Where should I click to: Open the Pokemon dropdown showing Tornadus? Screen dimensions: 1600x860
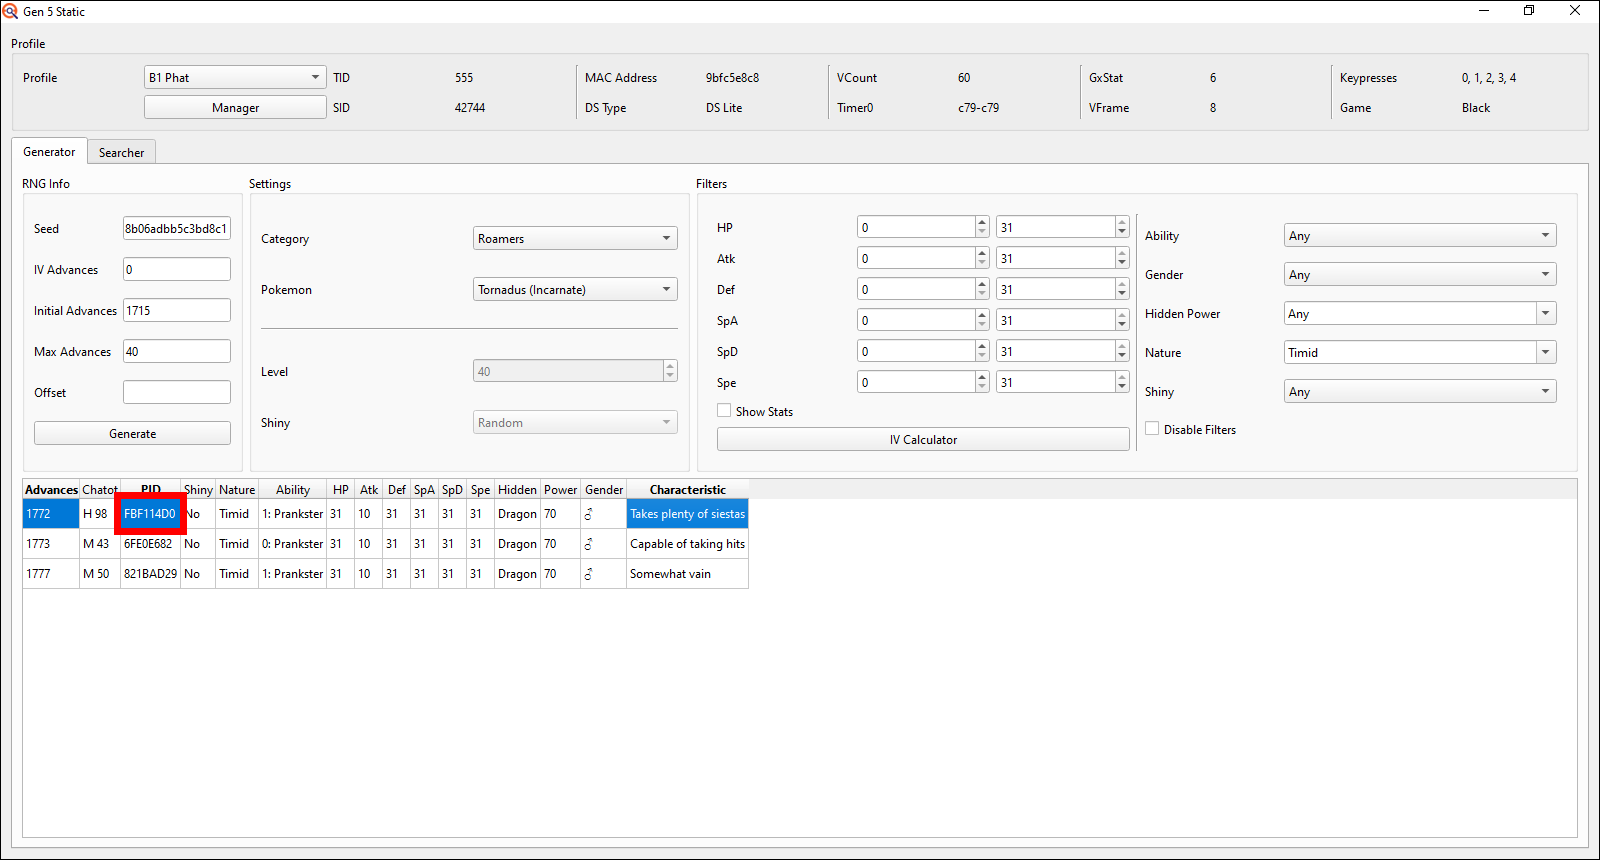575,289
